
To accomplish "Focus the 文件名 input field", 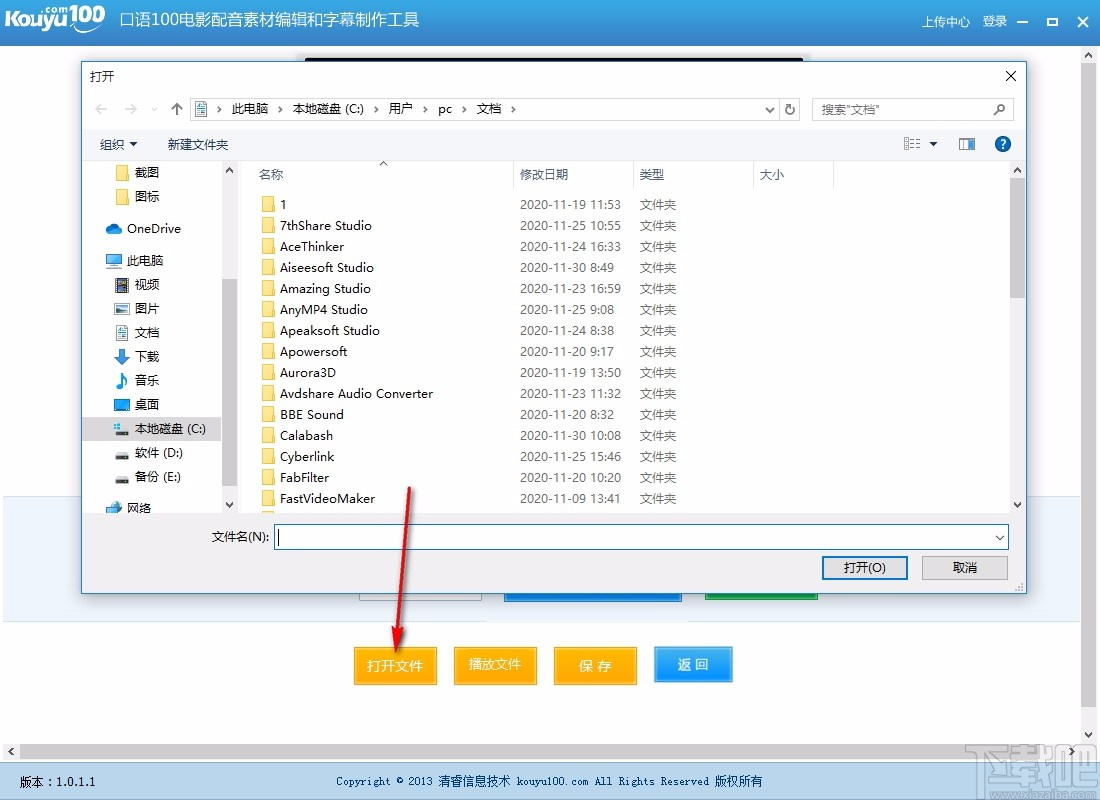I will pos(641,538).
